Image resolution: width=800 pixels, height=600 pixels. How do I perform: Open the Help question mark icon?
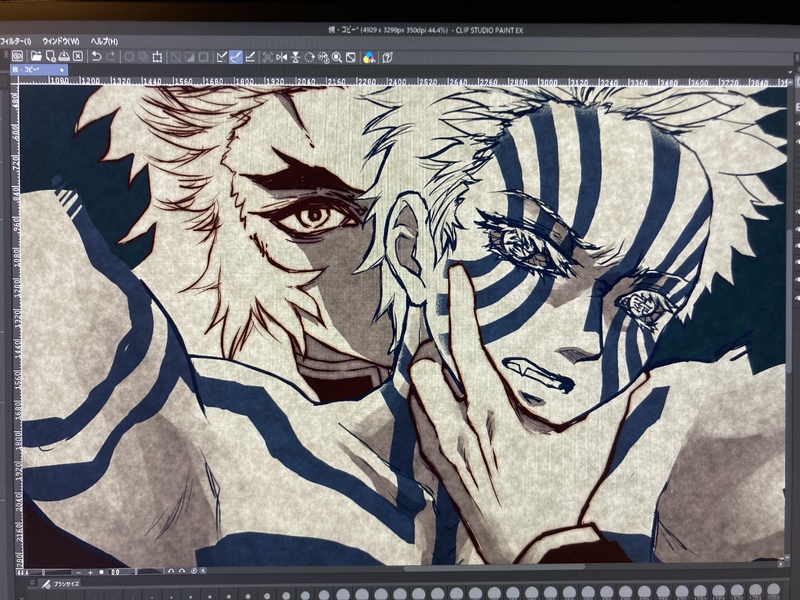387,58
